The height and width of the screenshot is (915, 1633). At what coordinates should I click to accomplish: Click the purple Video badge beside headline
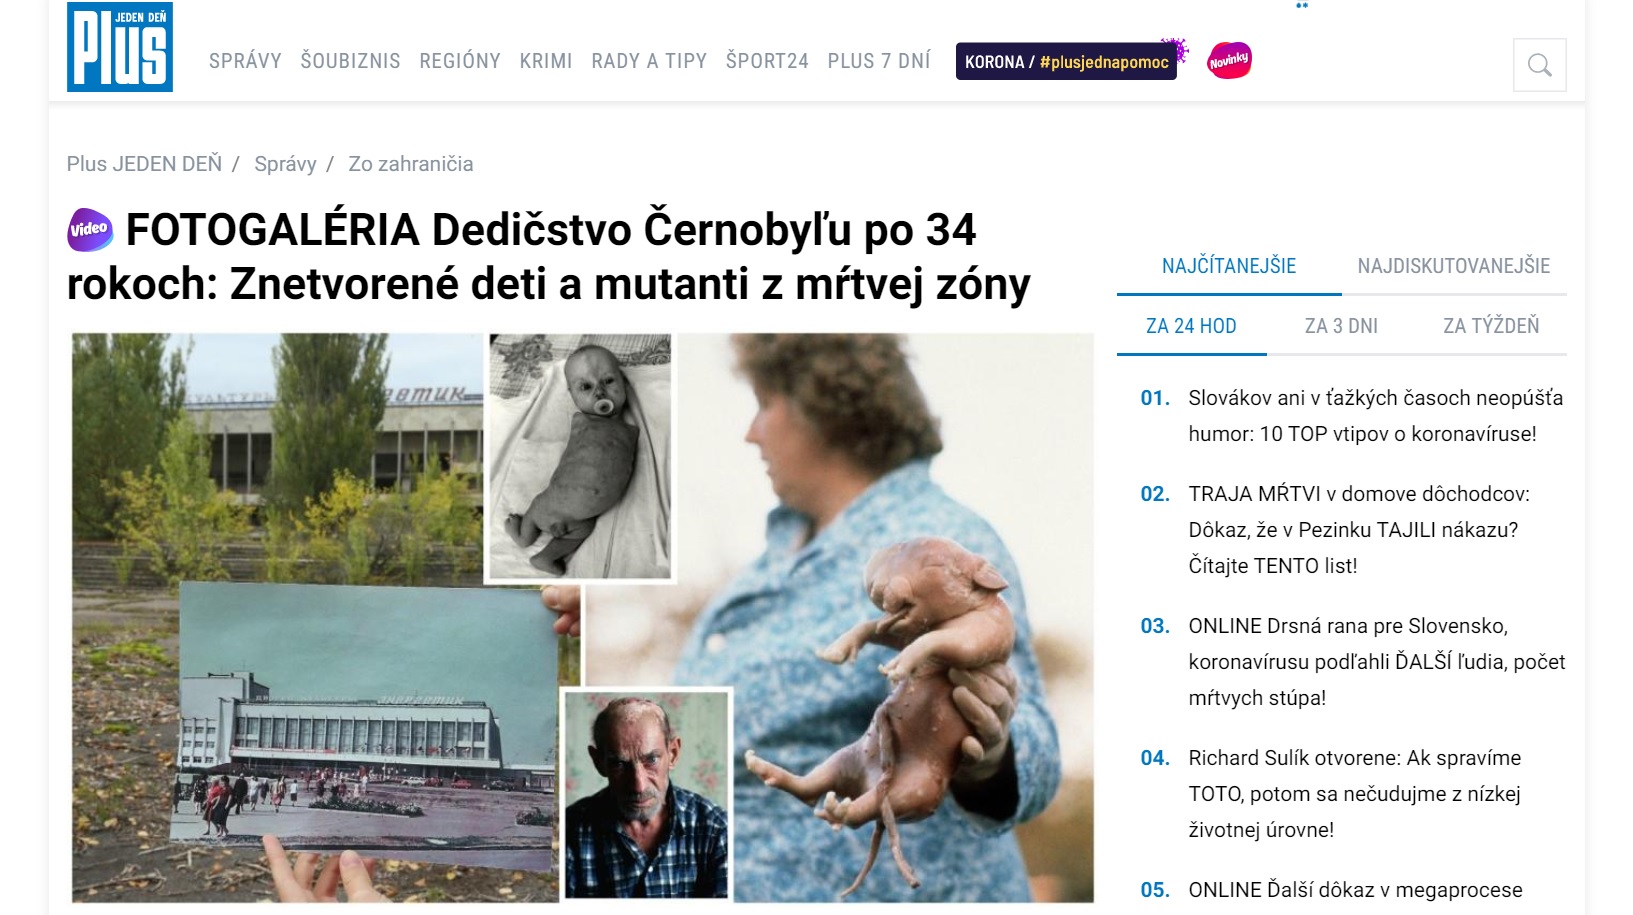[89, 229]
